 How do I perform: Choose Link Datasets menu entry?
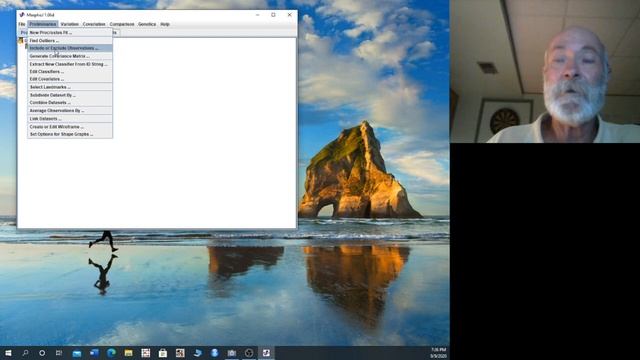pyautogui.click(x=70, y=119)
